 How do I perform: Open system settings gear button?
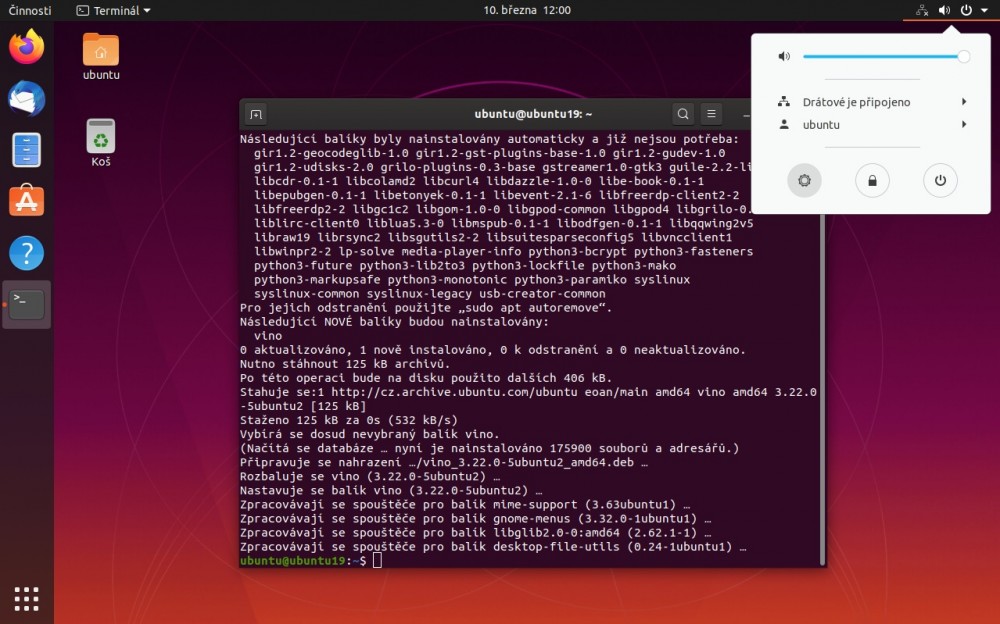(804, 181)
